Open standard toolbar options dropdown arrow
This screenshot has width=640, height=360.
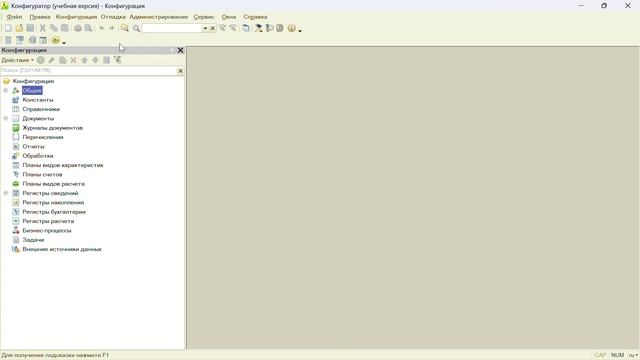tap(300, 30)
